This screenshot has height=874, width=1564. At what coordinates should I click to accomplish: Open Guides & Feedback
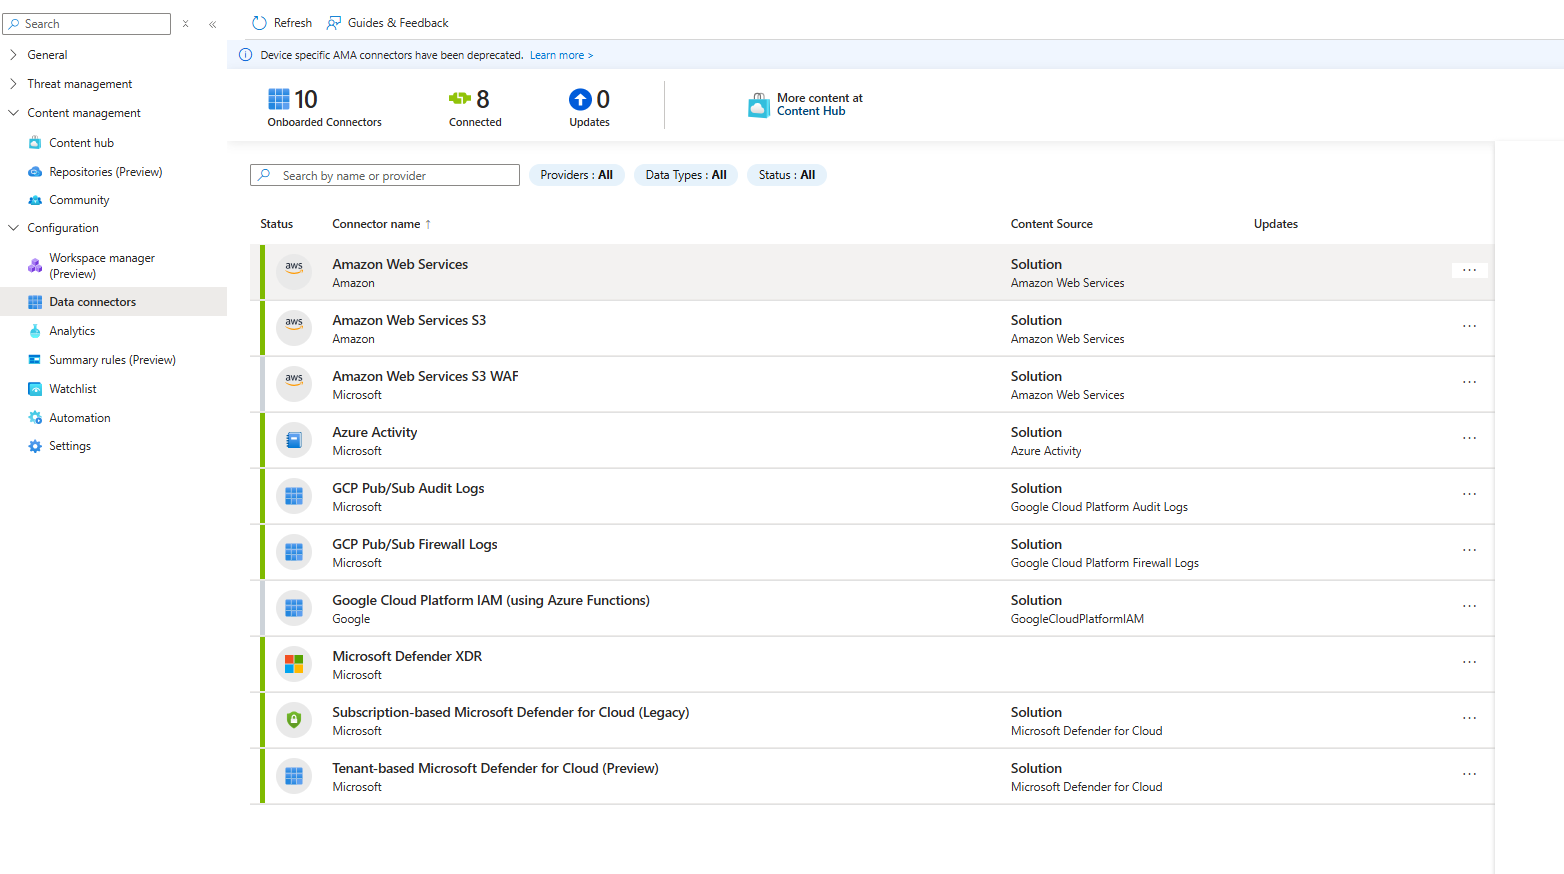click(x=387, y=23)
